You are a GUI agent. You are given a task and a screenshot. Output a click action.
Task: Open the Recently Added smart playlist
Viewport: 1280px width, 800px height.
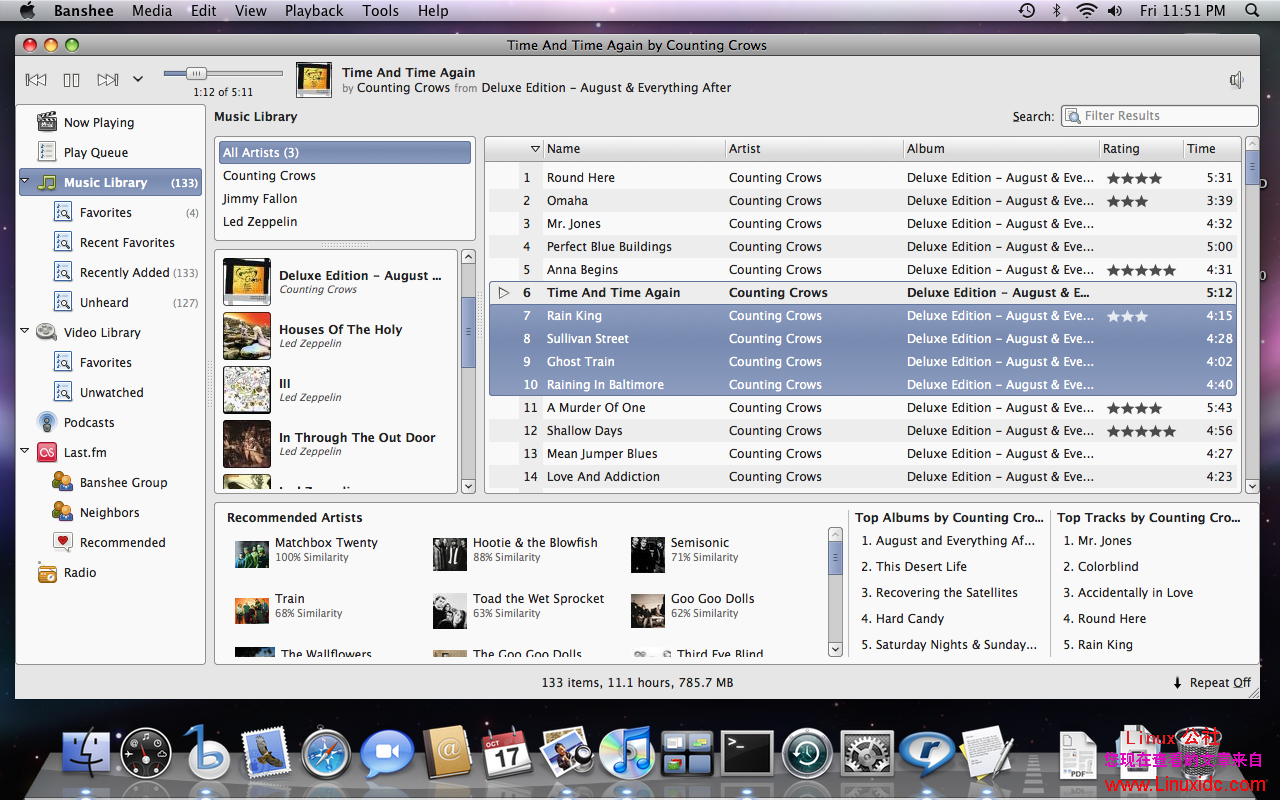(125, 272)
